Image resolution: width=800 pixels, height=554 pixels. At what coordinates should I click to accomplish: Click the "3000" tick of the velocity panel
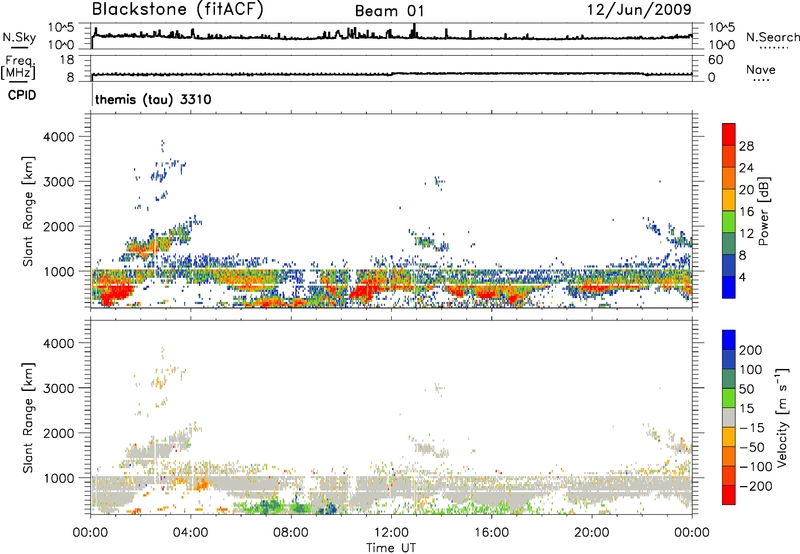tap(58, 388)
